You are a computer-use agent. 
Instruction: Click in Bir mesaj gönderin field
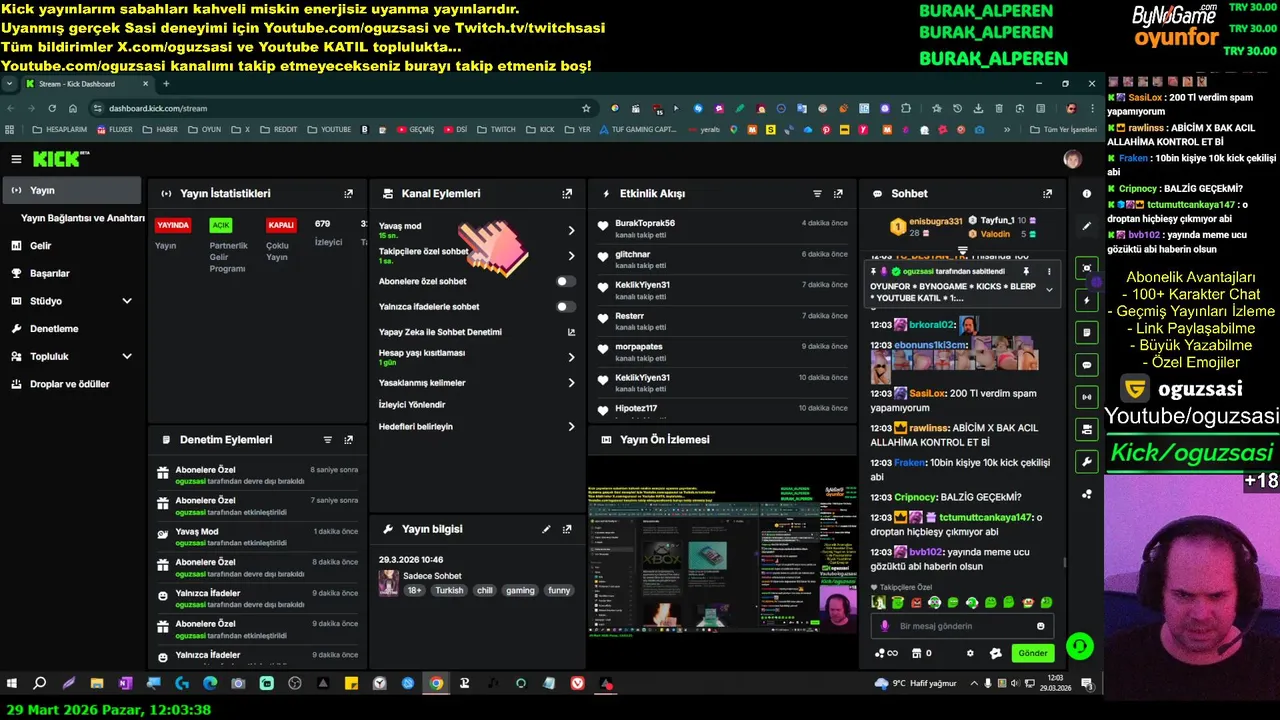960,626
